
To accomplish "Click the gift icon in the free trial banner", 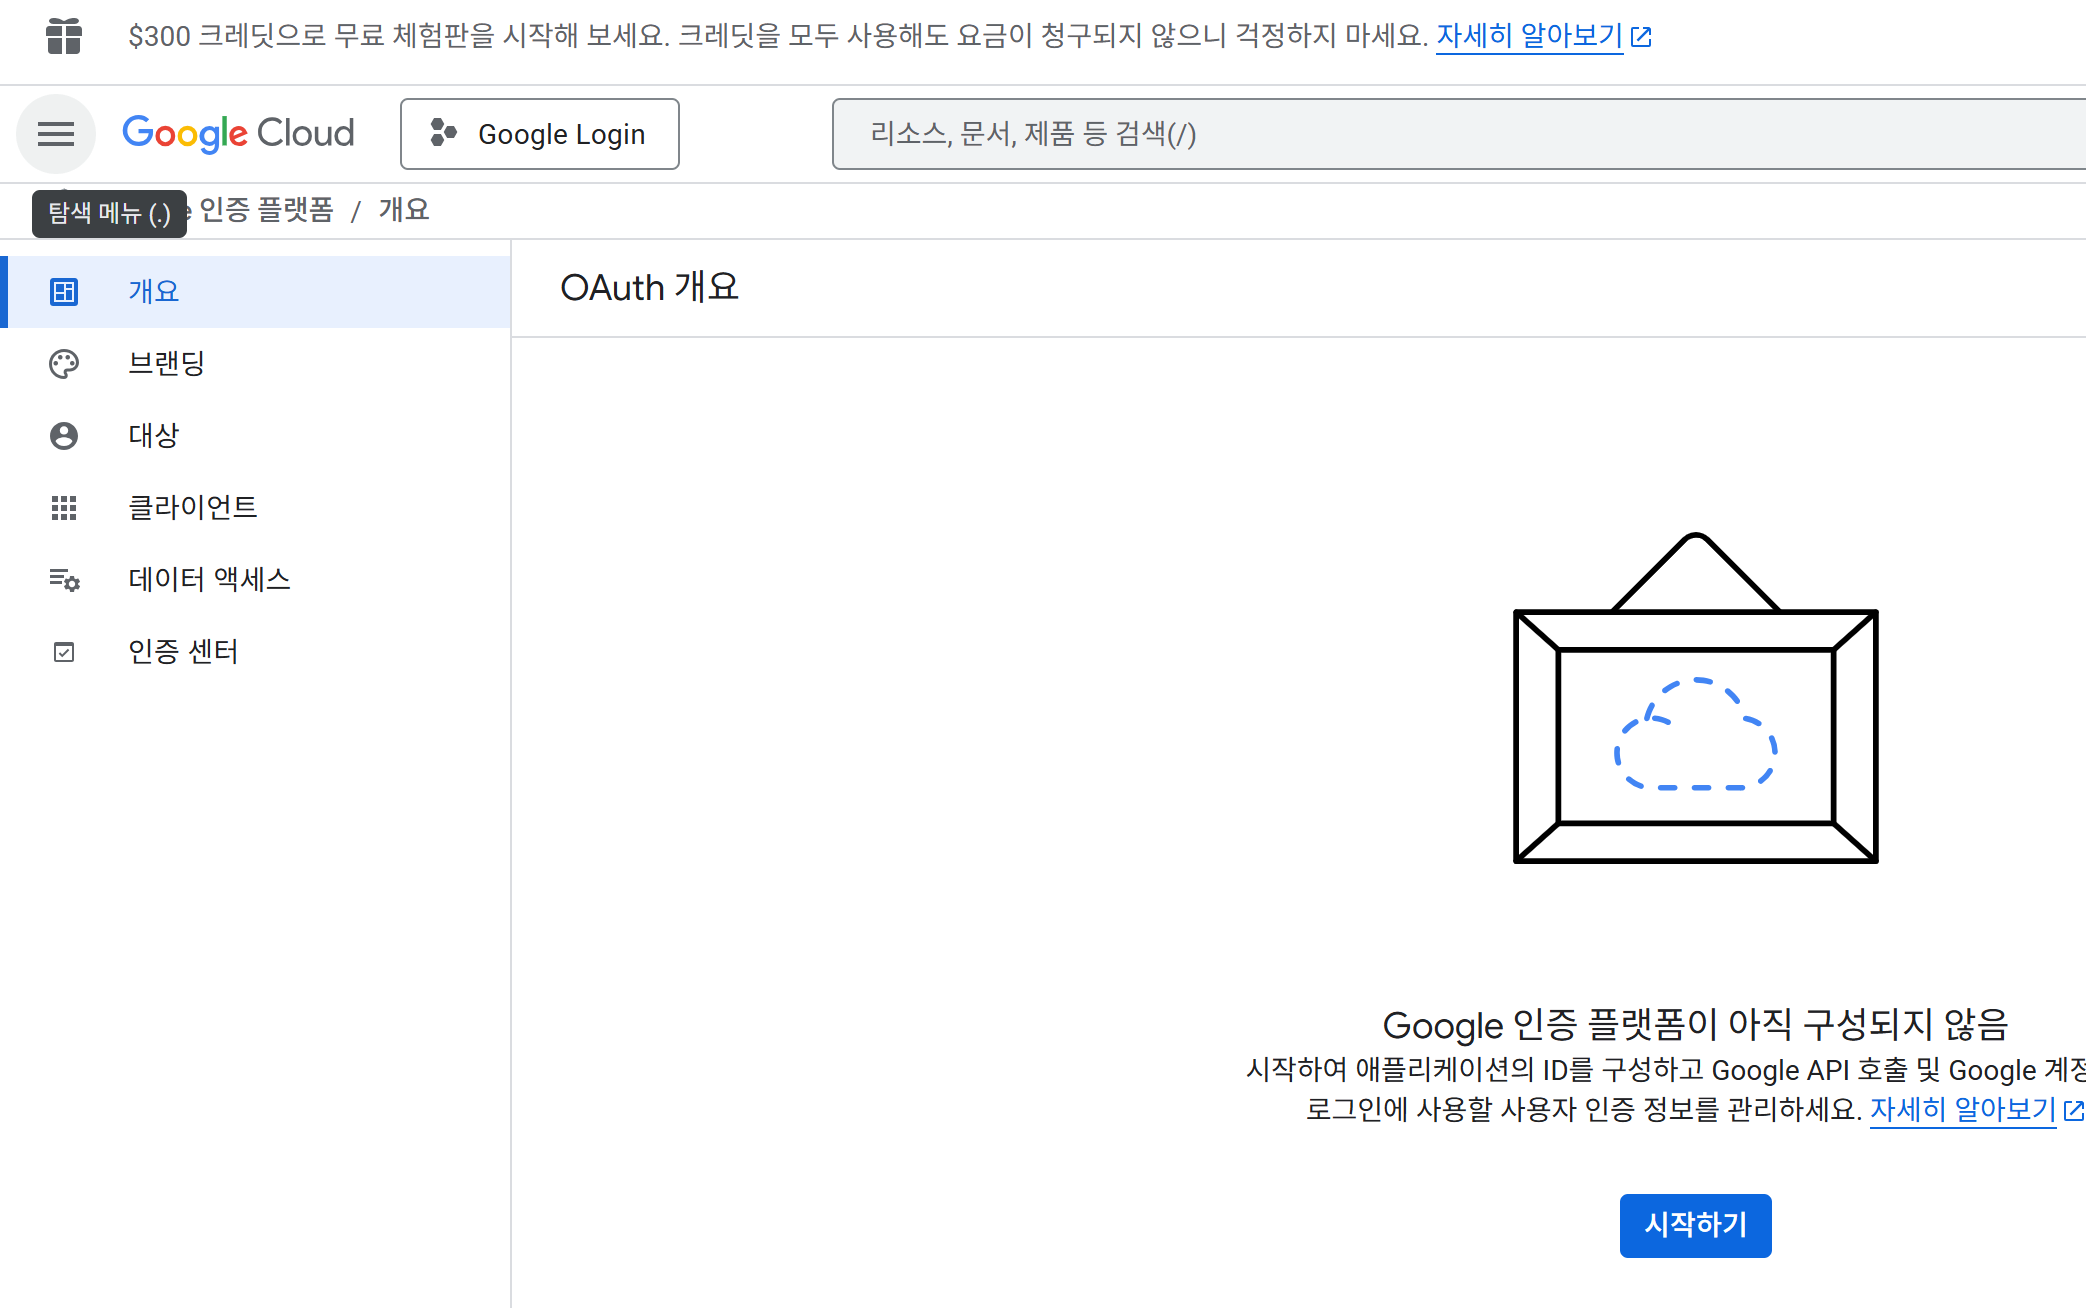I will tap(64, 35).
